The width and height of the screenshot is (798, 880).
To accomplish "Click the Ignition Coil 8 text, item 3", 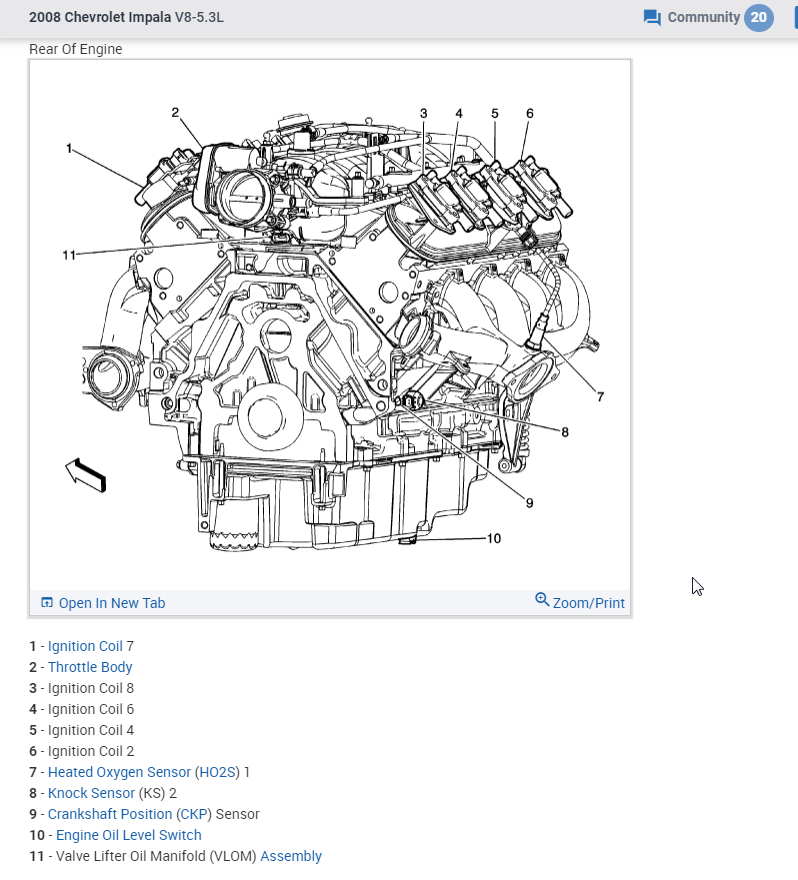I will pyautogui.click(x=91, y=688).
